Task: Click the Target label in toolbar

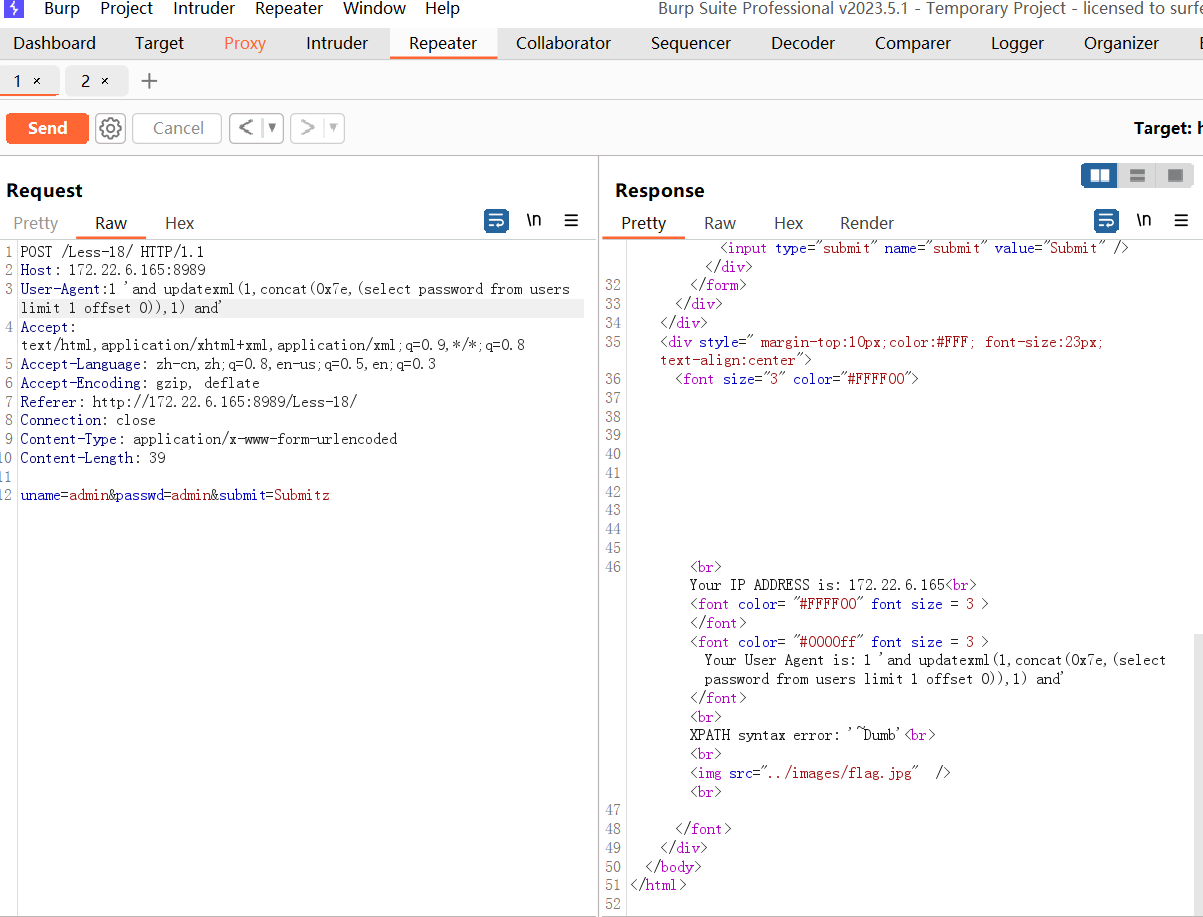Action: coord(1161,128)
